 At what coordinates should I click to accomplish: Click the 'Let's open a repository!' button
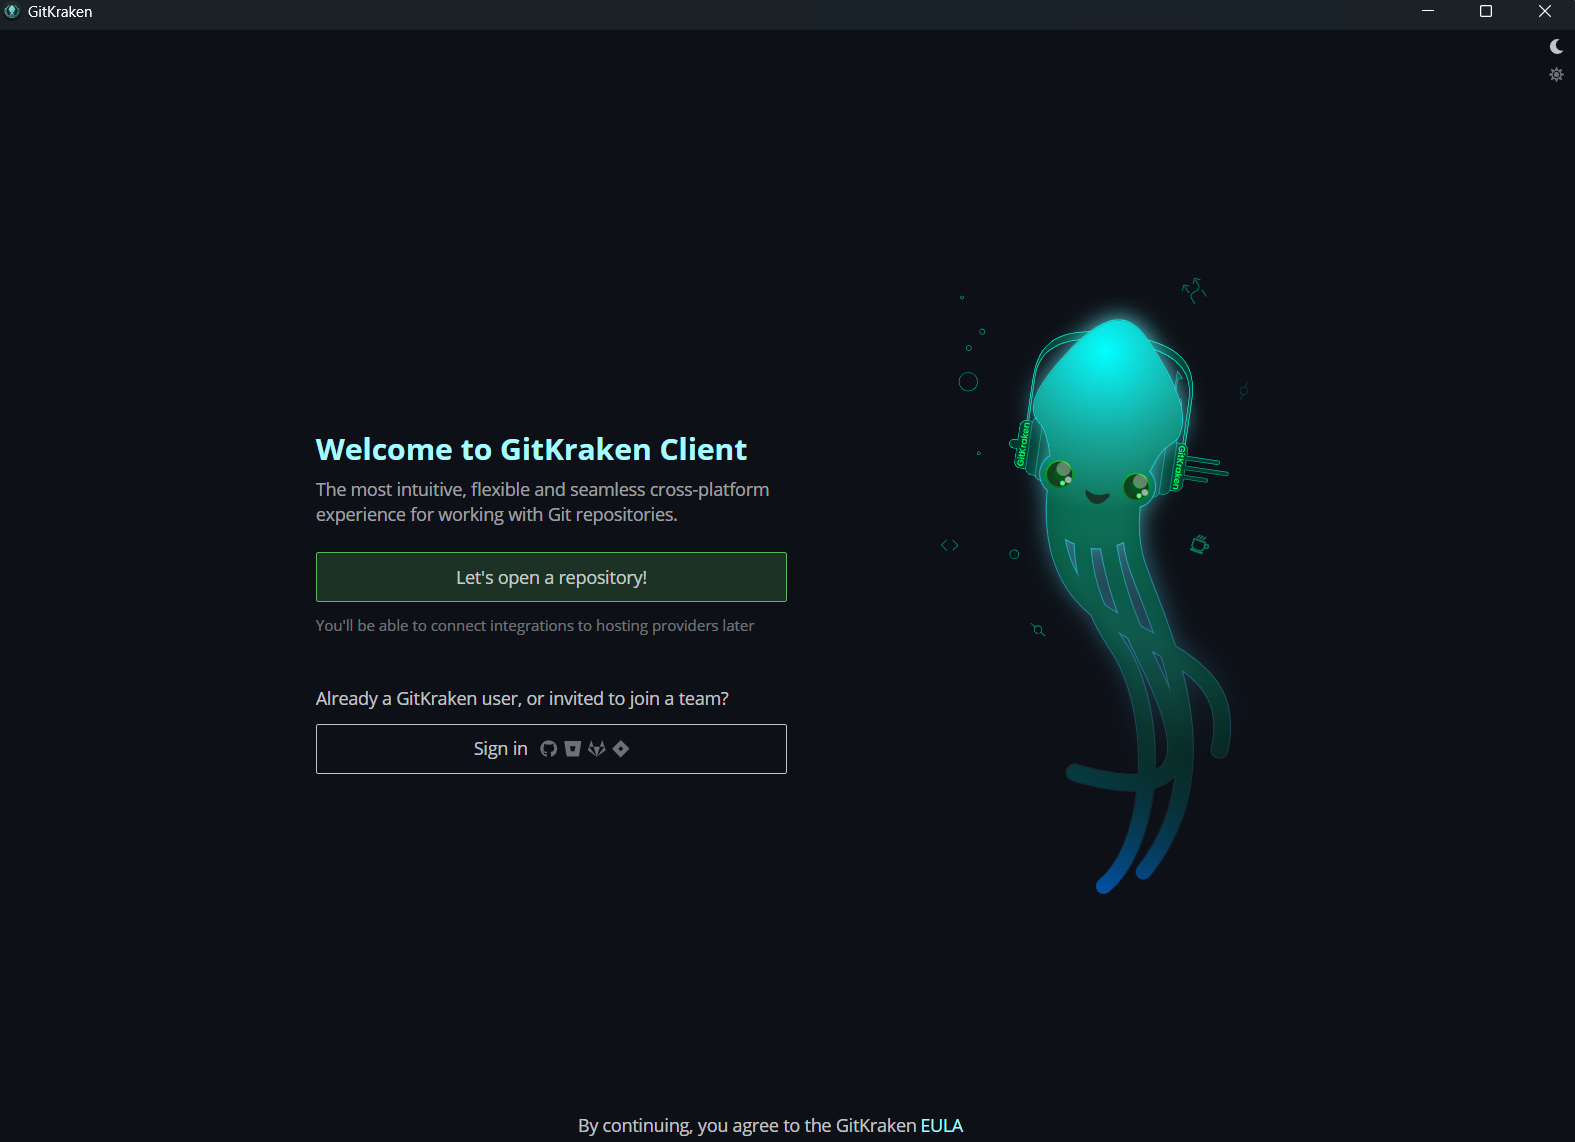(551, 577)
